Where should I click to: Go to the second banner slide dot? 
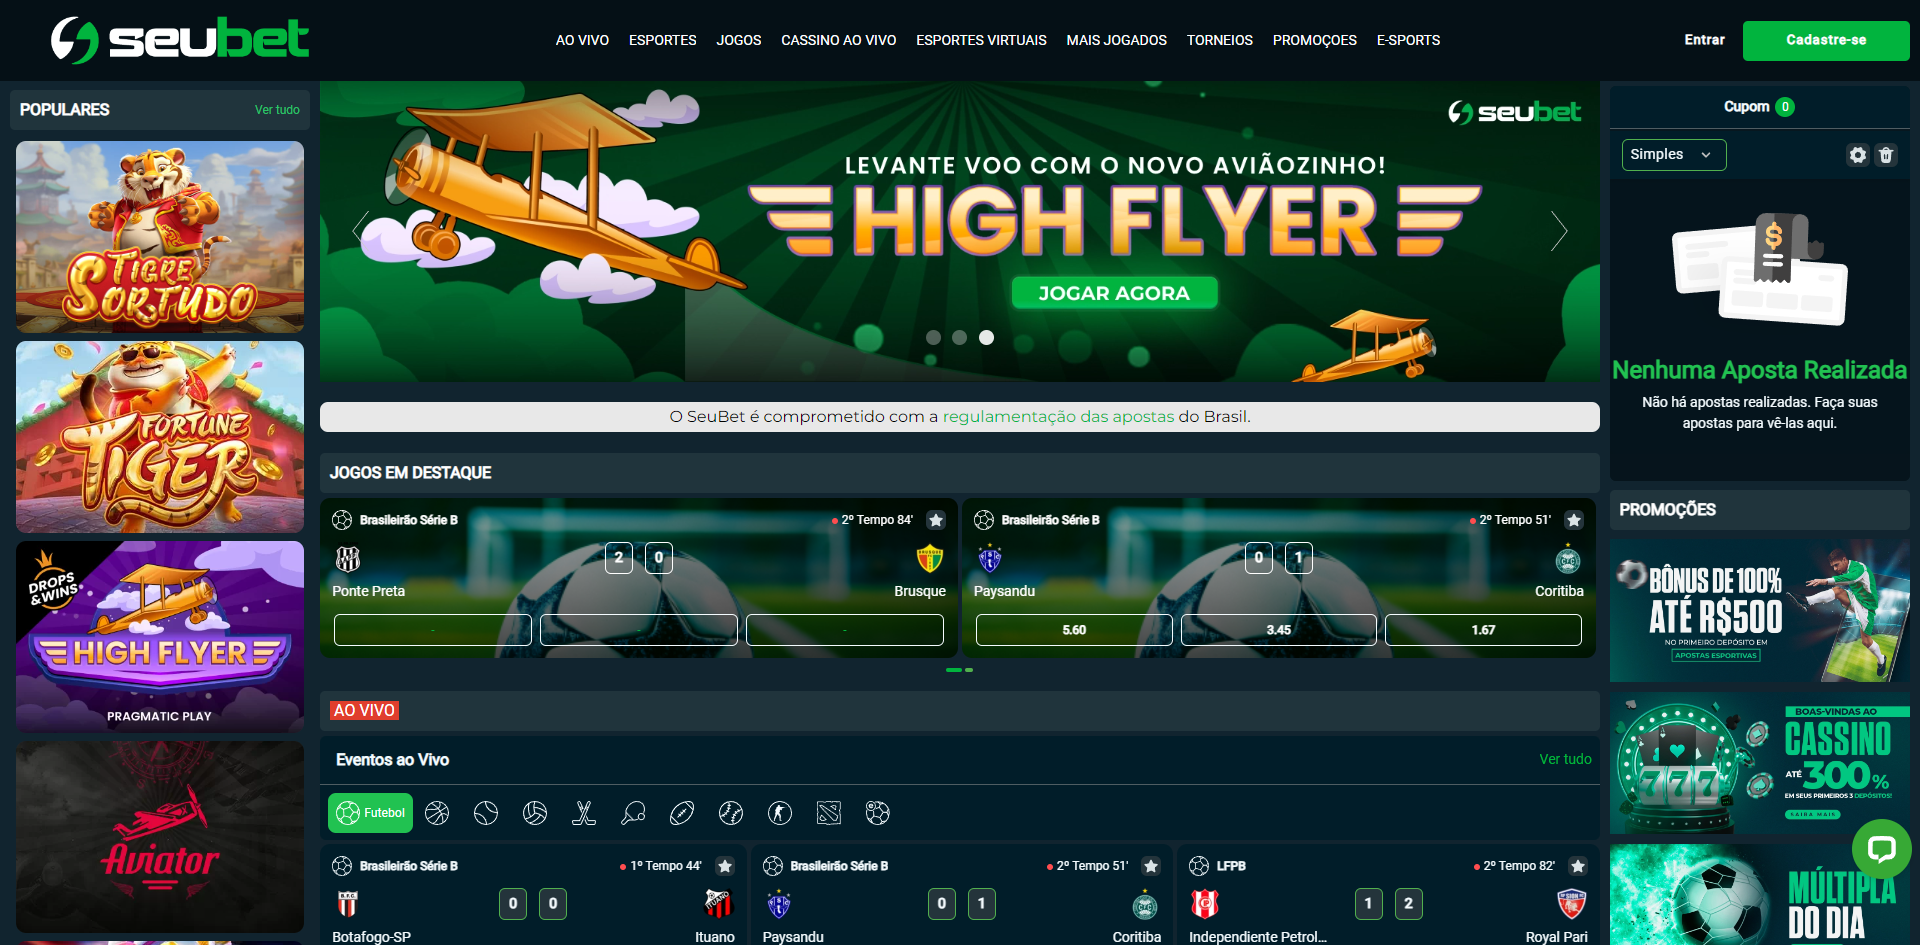coord(959,337)
